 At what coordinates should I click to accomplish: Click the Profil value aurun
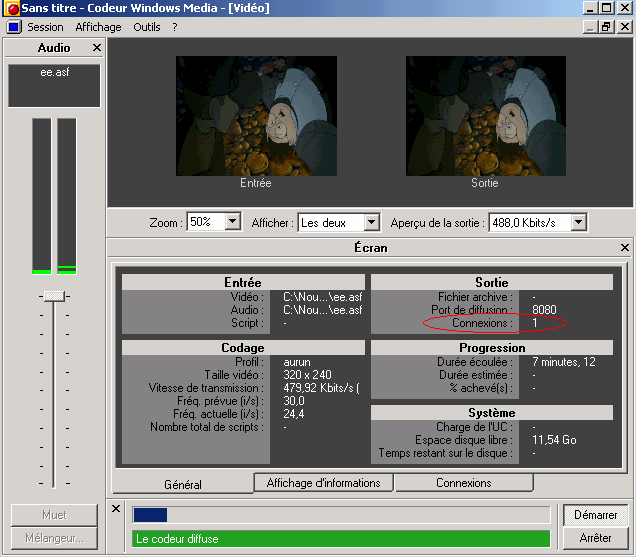click(x=297, y=362)
